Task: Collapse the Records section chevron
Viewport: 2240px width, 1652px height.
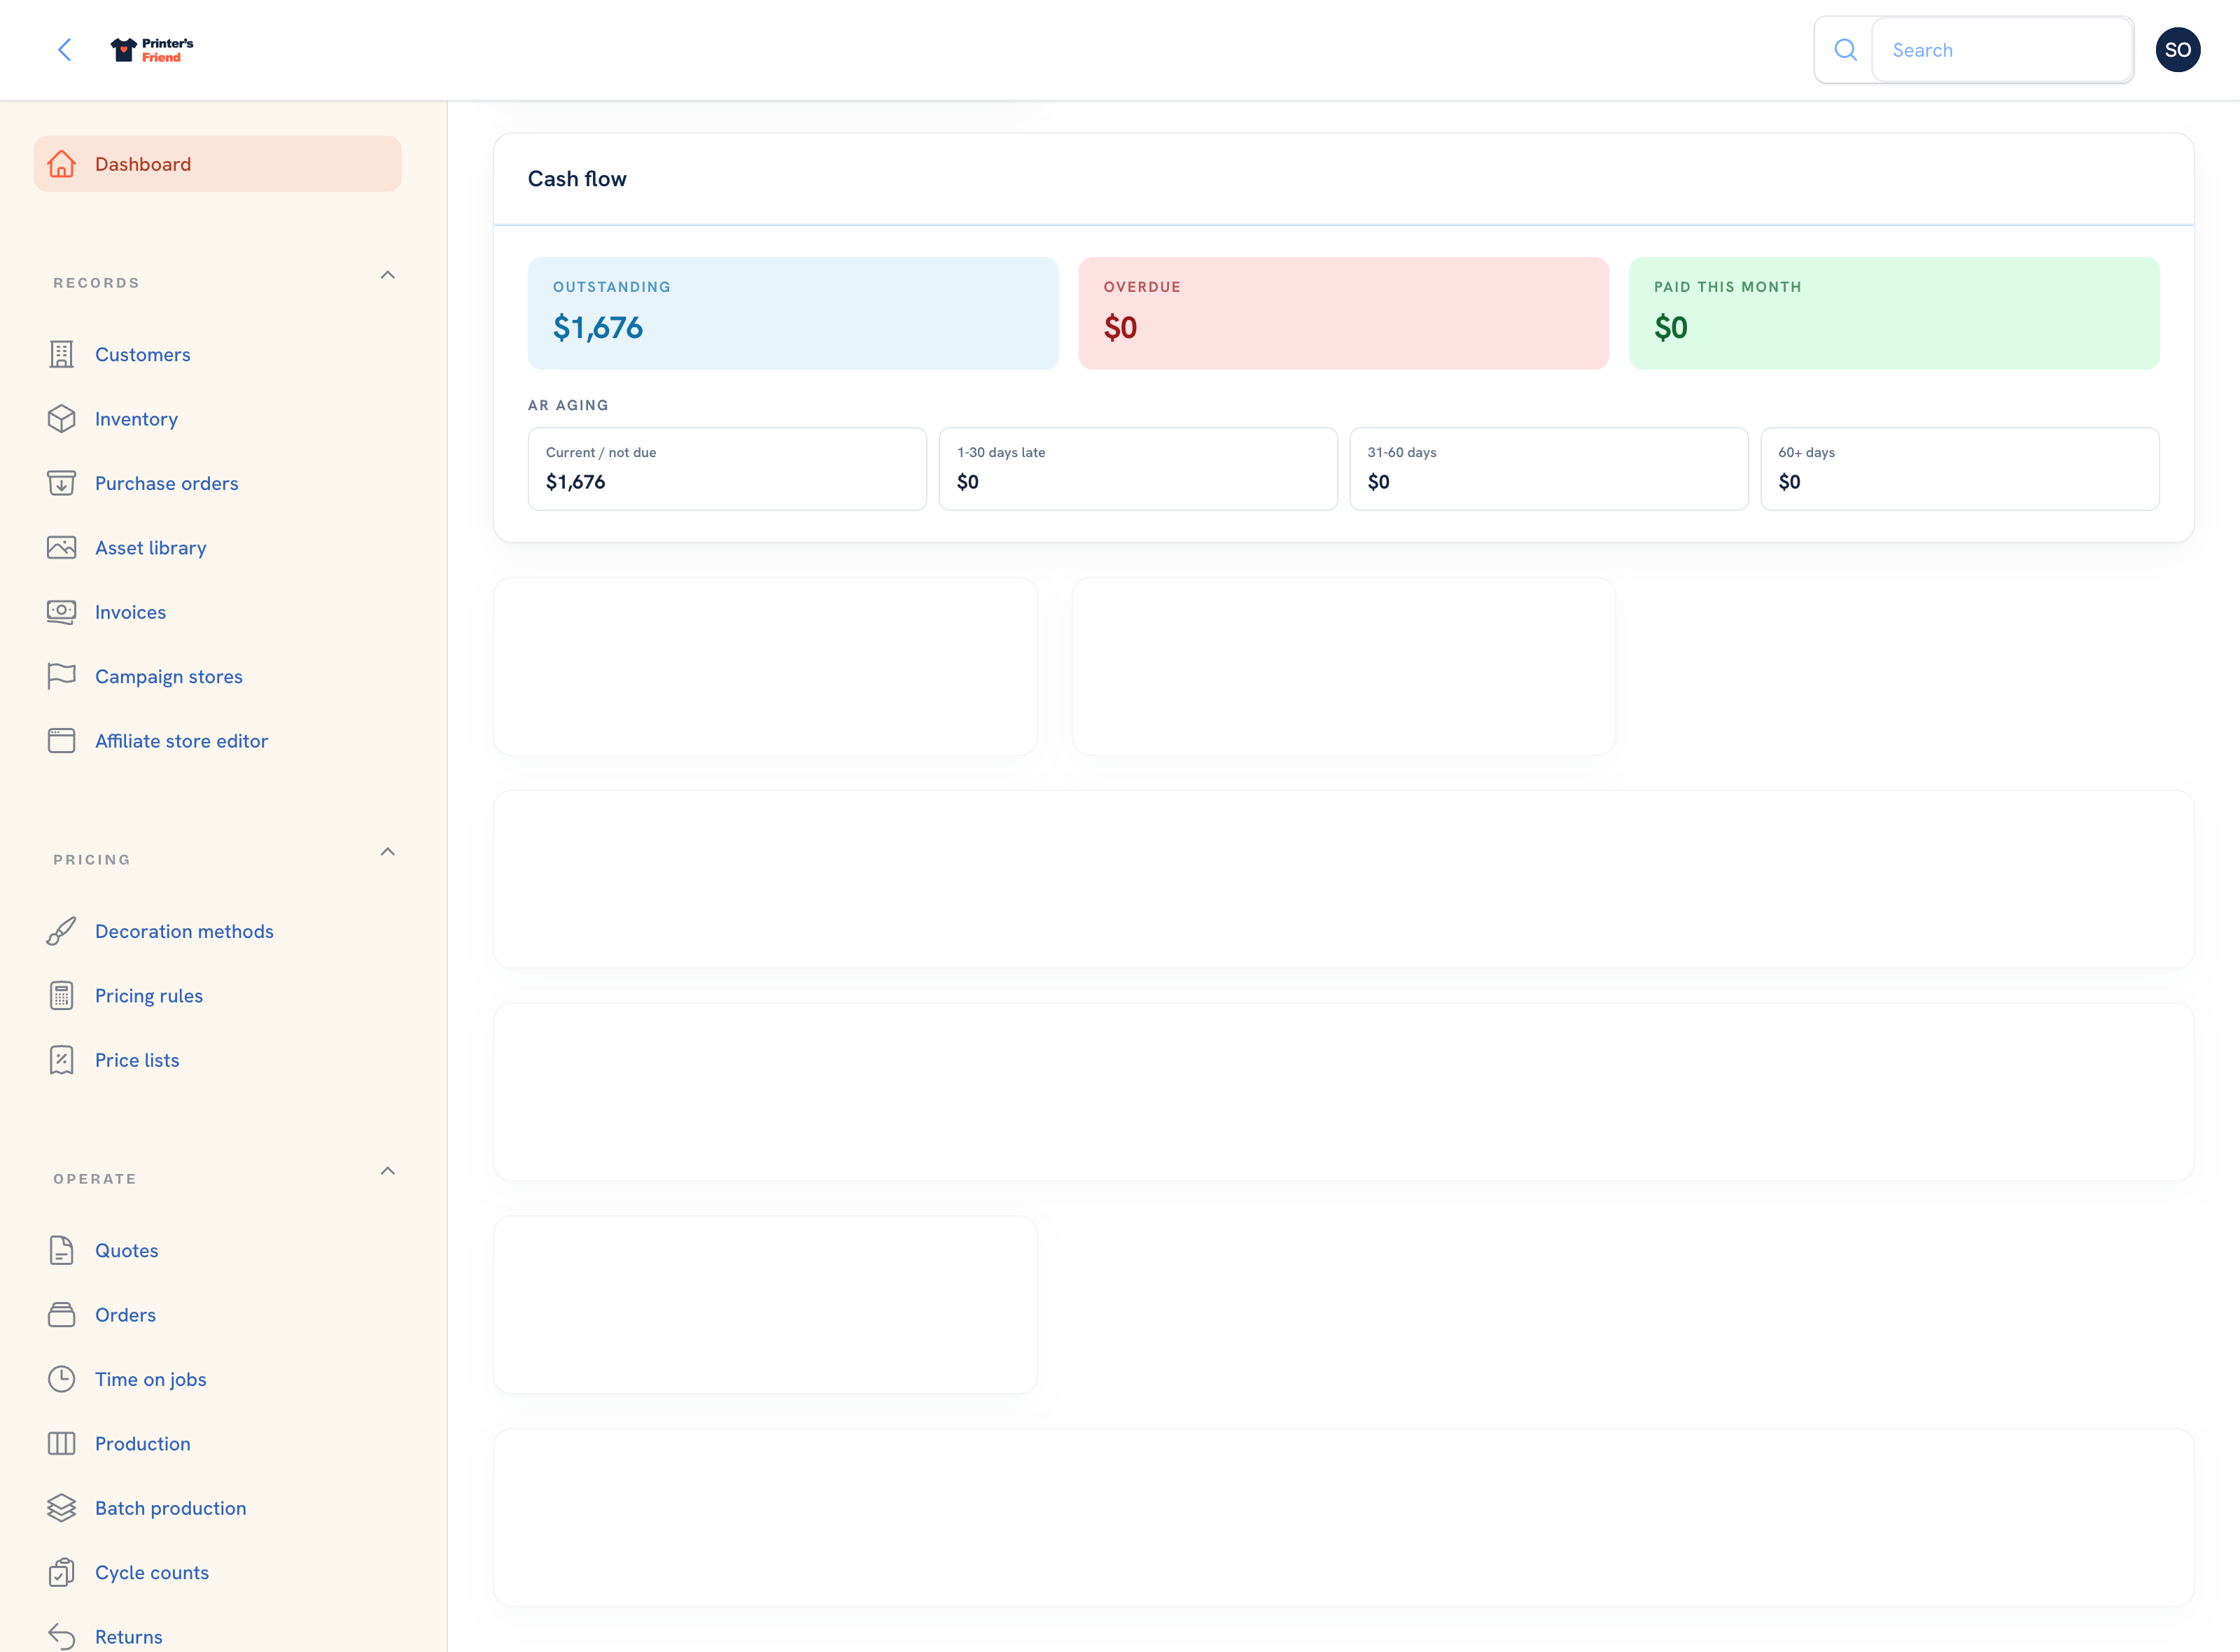Action: (x=388, y=275)
